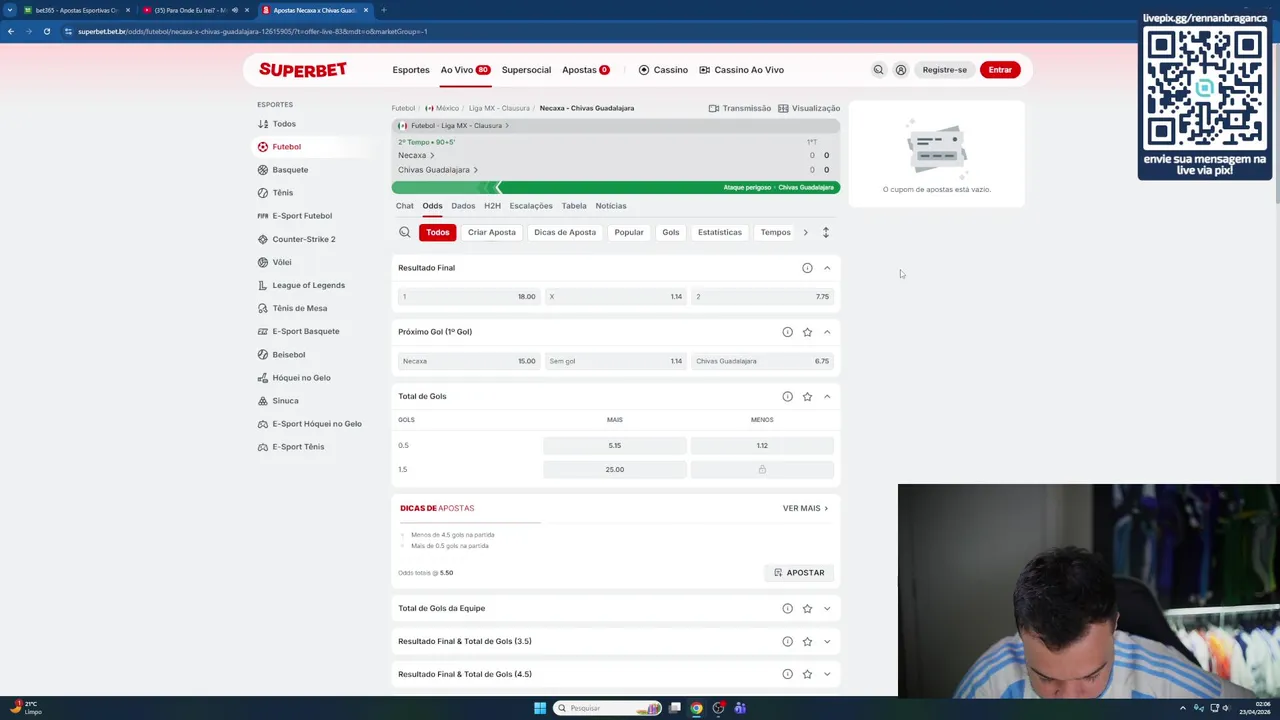Open Ao Vivo in top navigation
Viewport: 1280px width, 720px height.
point(465,70)
